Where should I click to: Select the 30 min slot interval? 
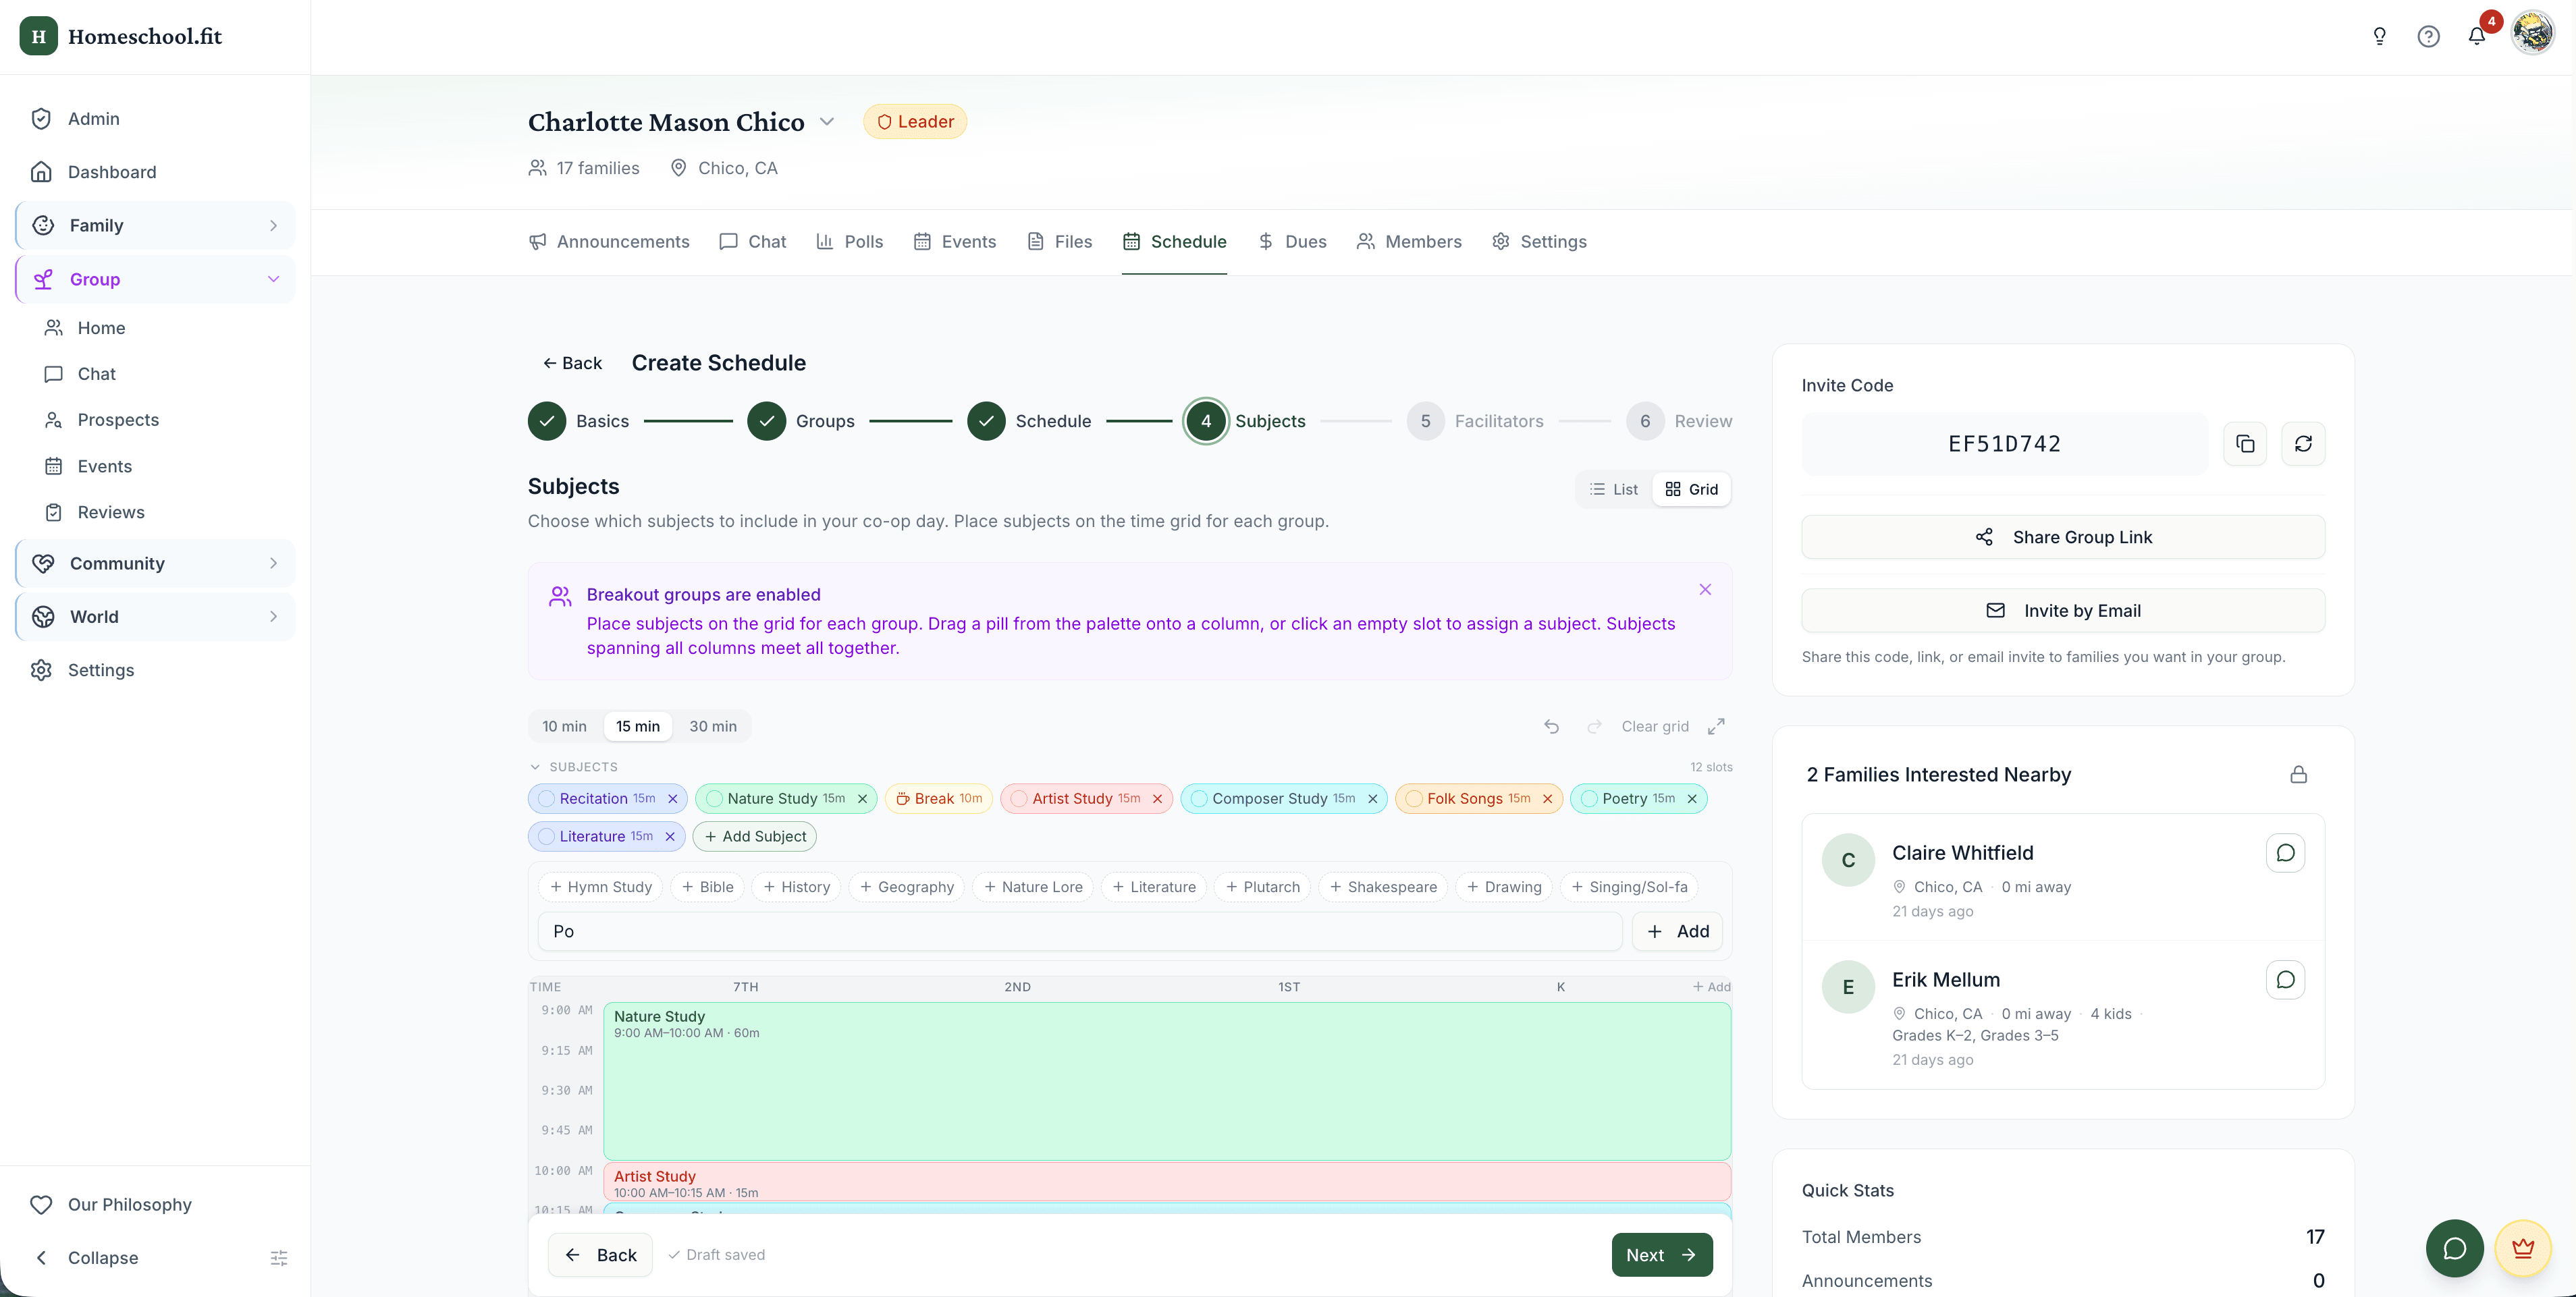pos(712,726)
